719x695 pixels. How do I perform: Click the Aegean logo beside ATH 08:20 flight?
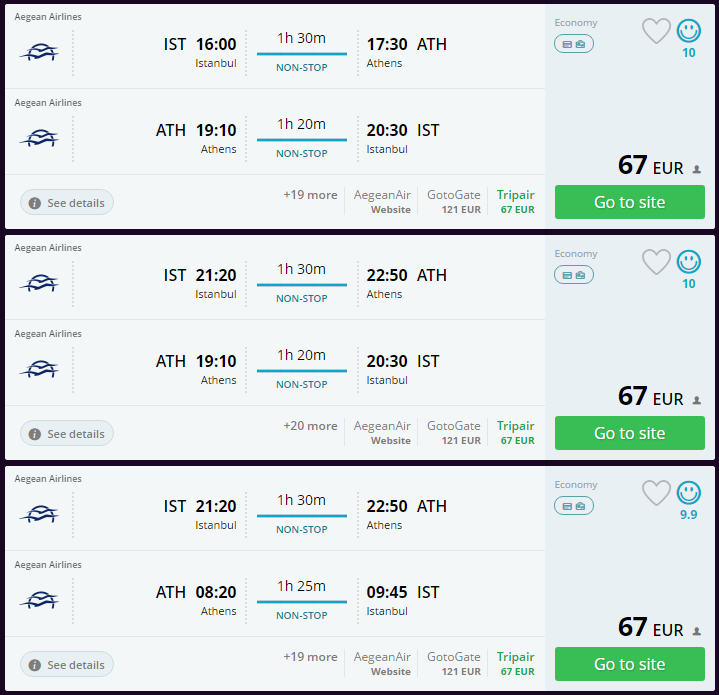click(x=39, y=600)
